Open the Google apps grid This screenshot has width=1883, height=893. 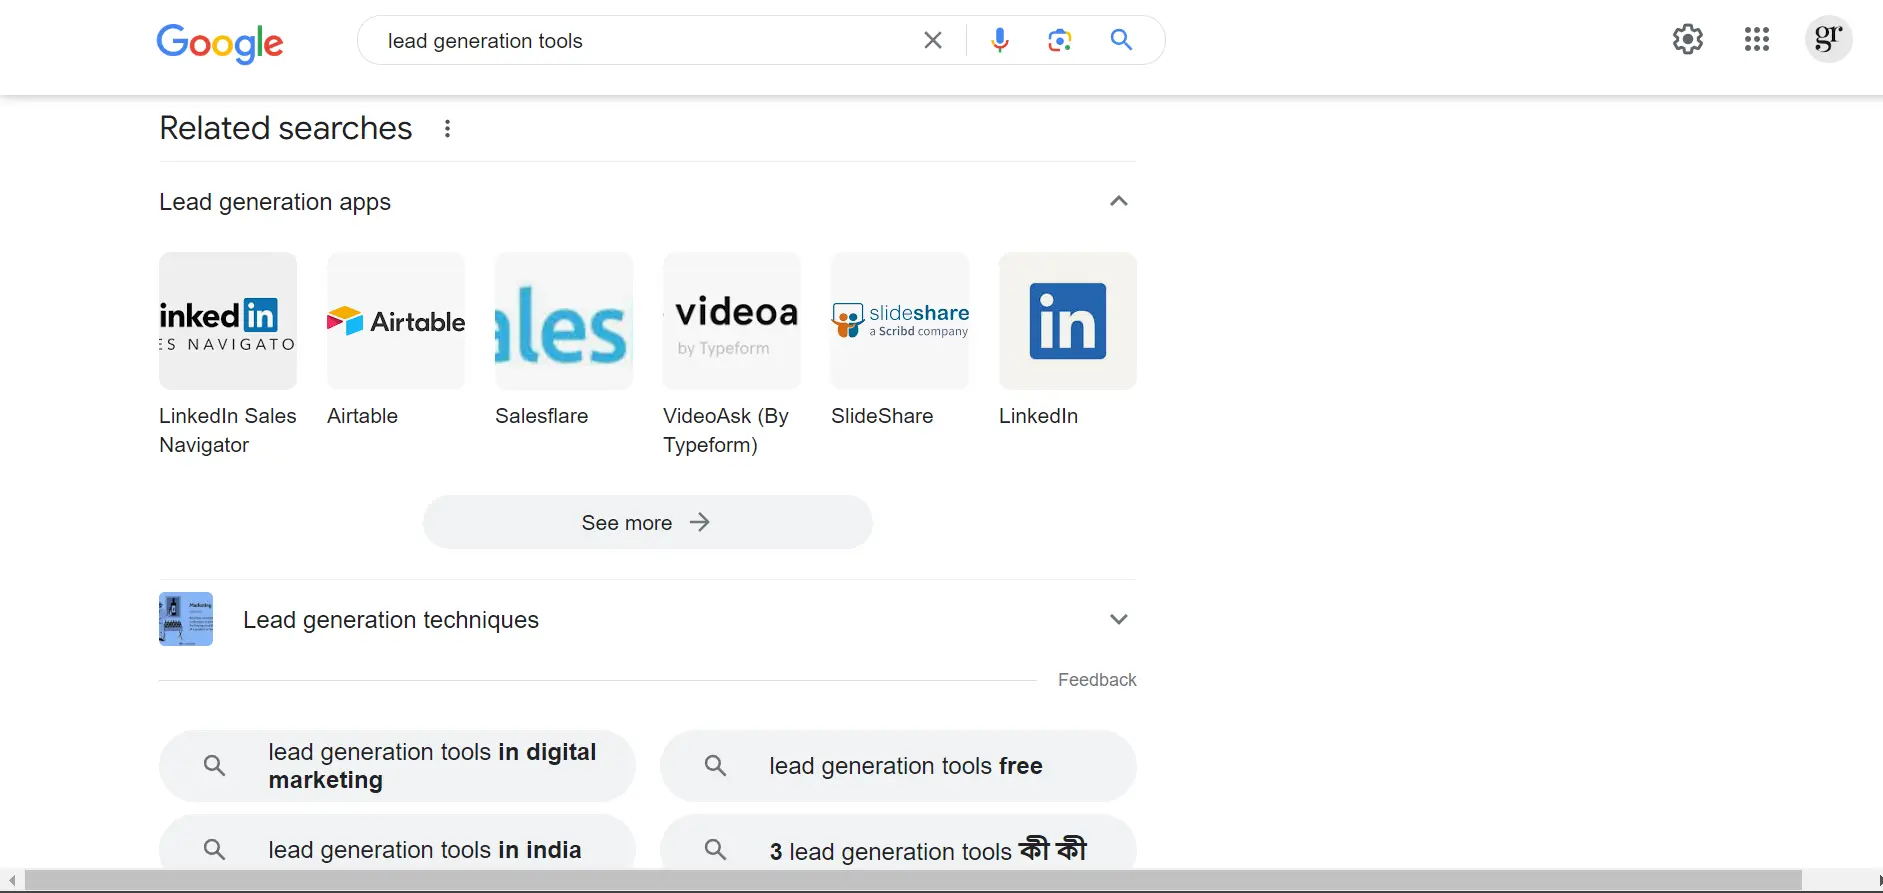1756,39
